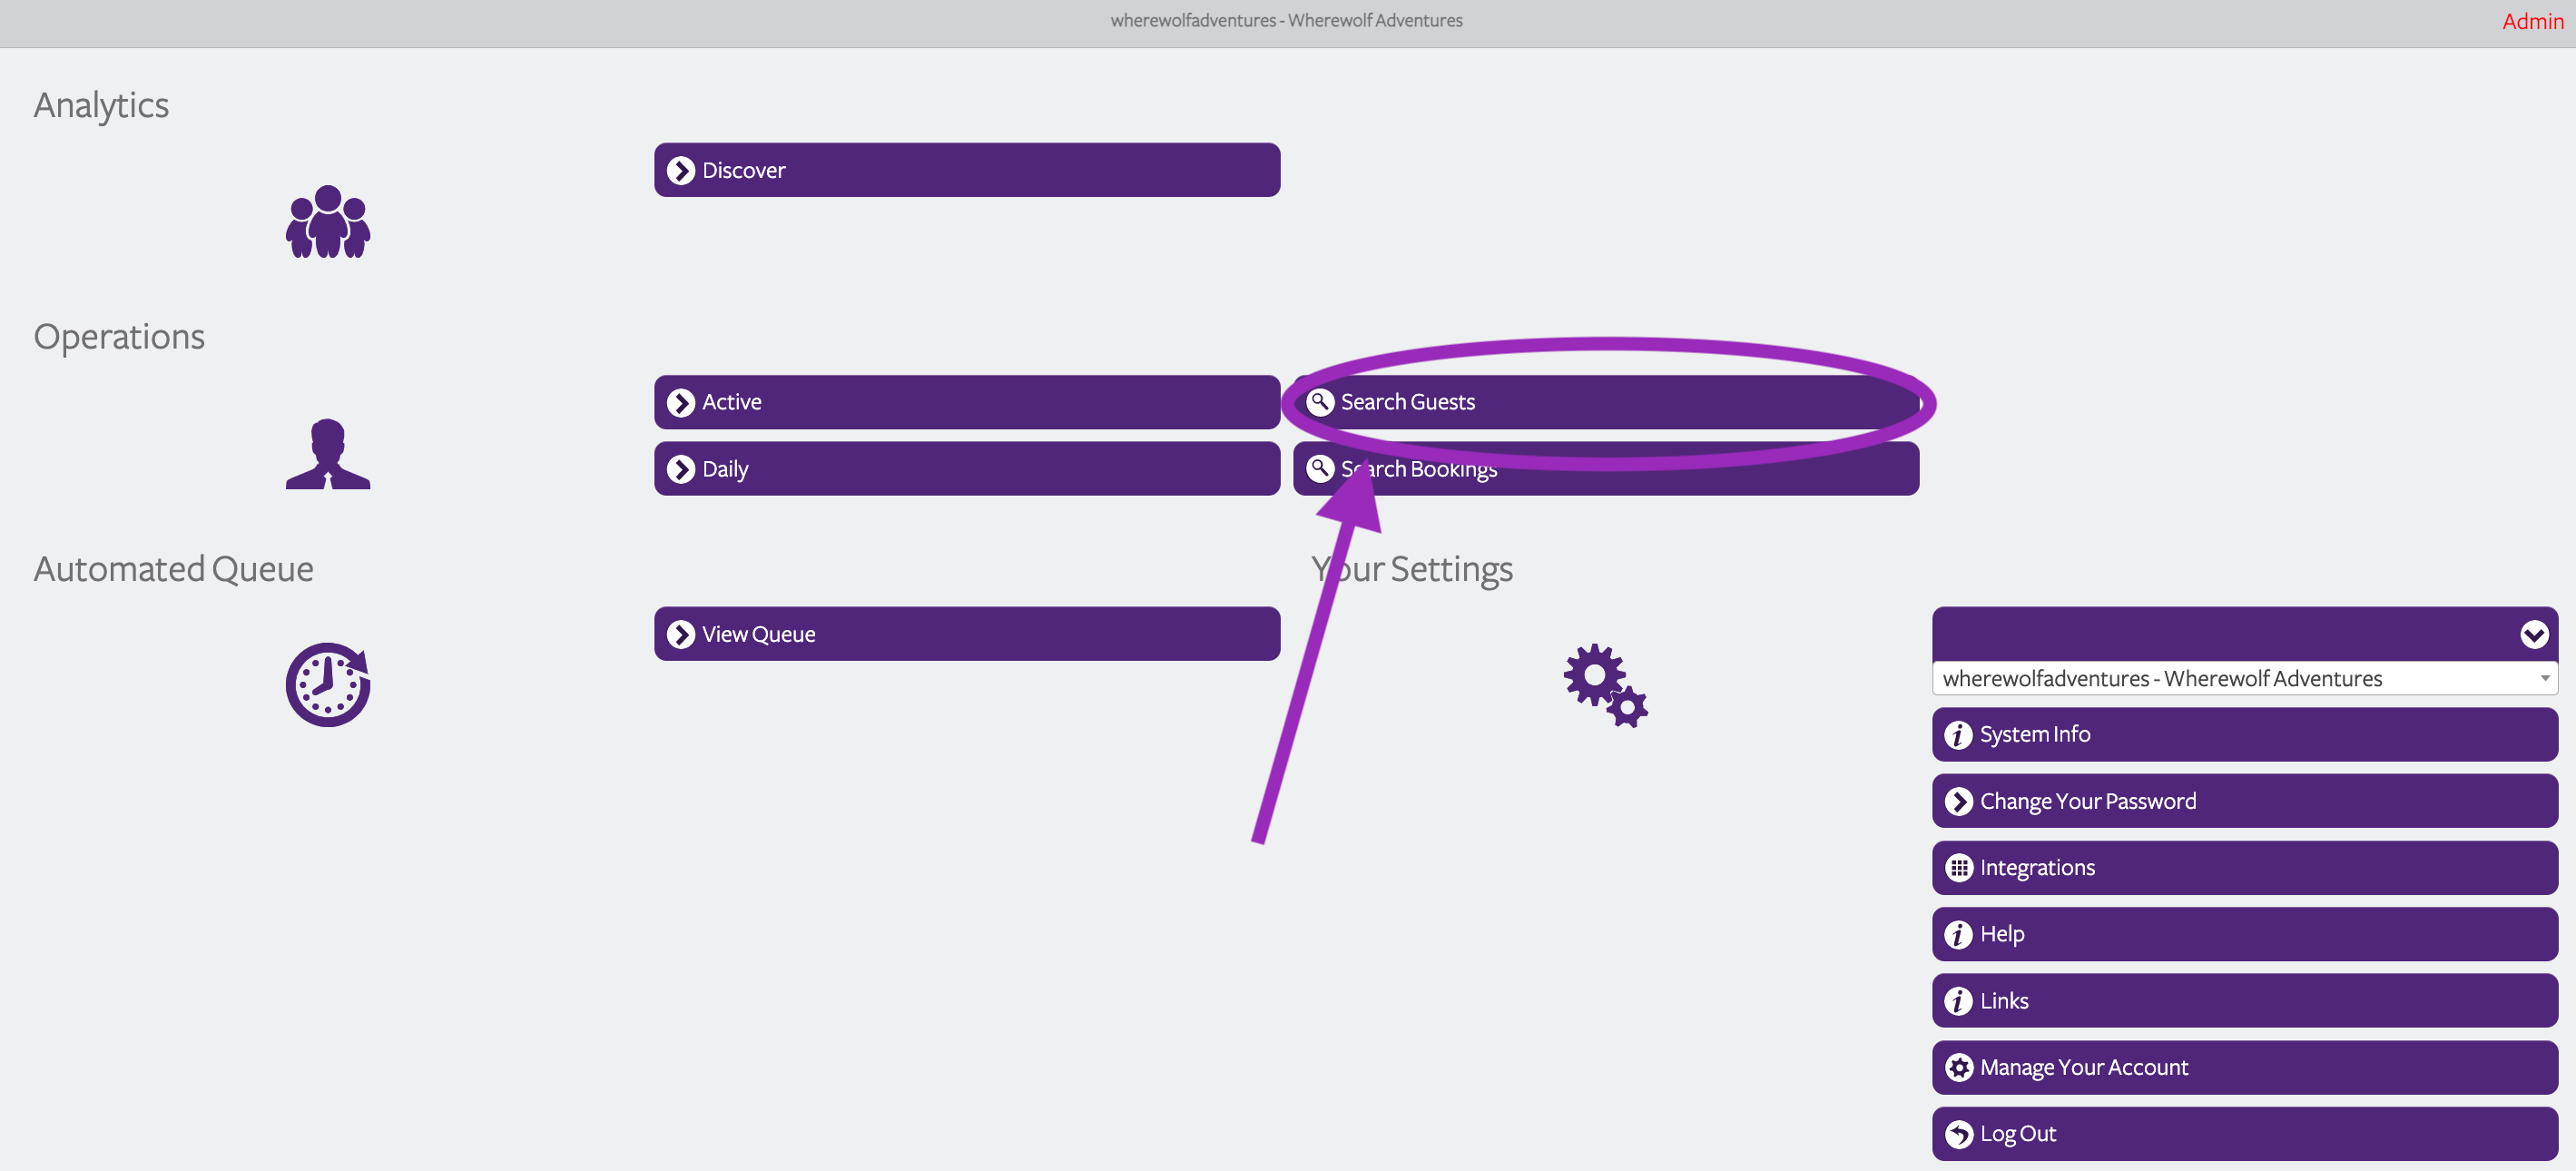Click the Links info icon

[1959, 1002]
